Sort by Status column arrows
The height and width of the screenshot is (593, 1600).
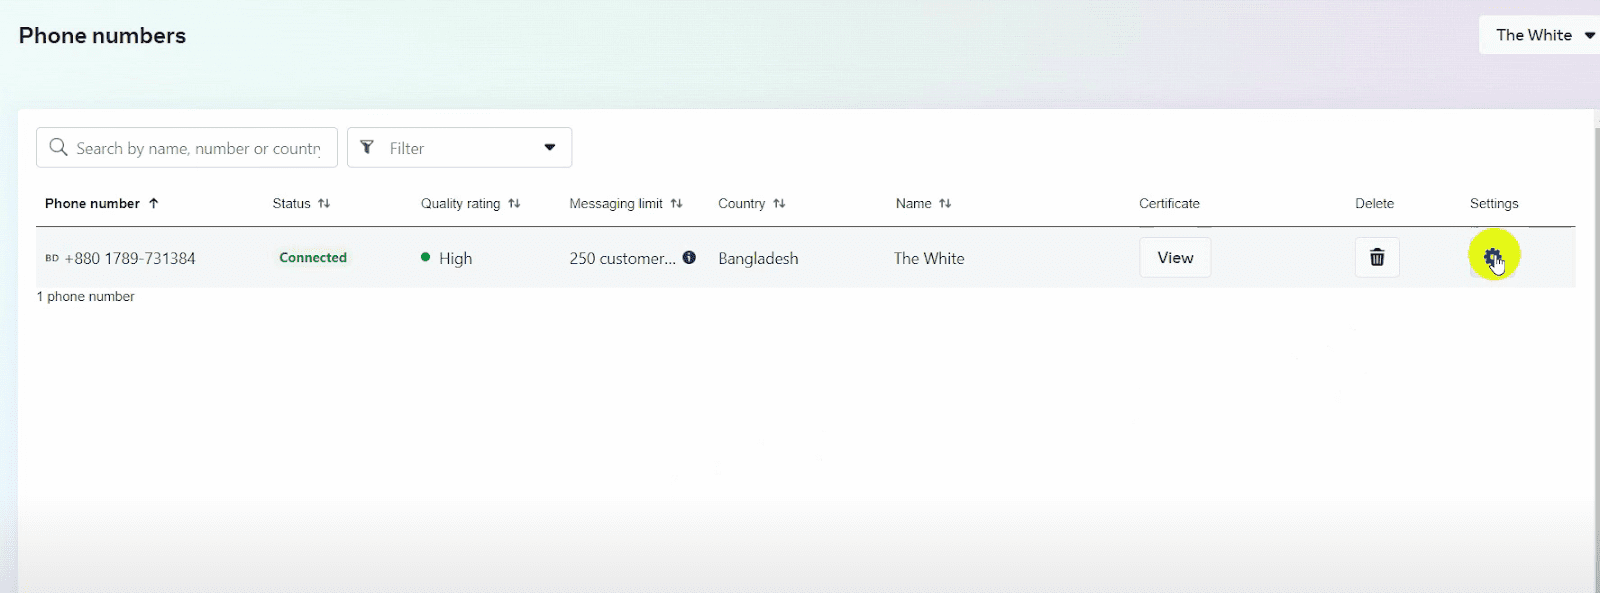tap(324, 203)
